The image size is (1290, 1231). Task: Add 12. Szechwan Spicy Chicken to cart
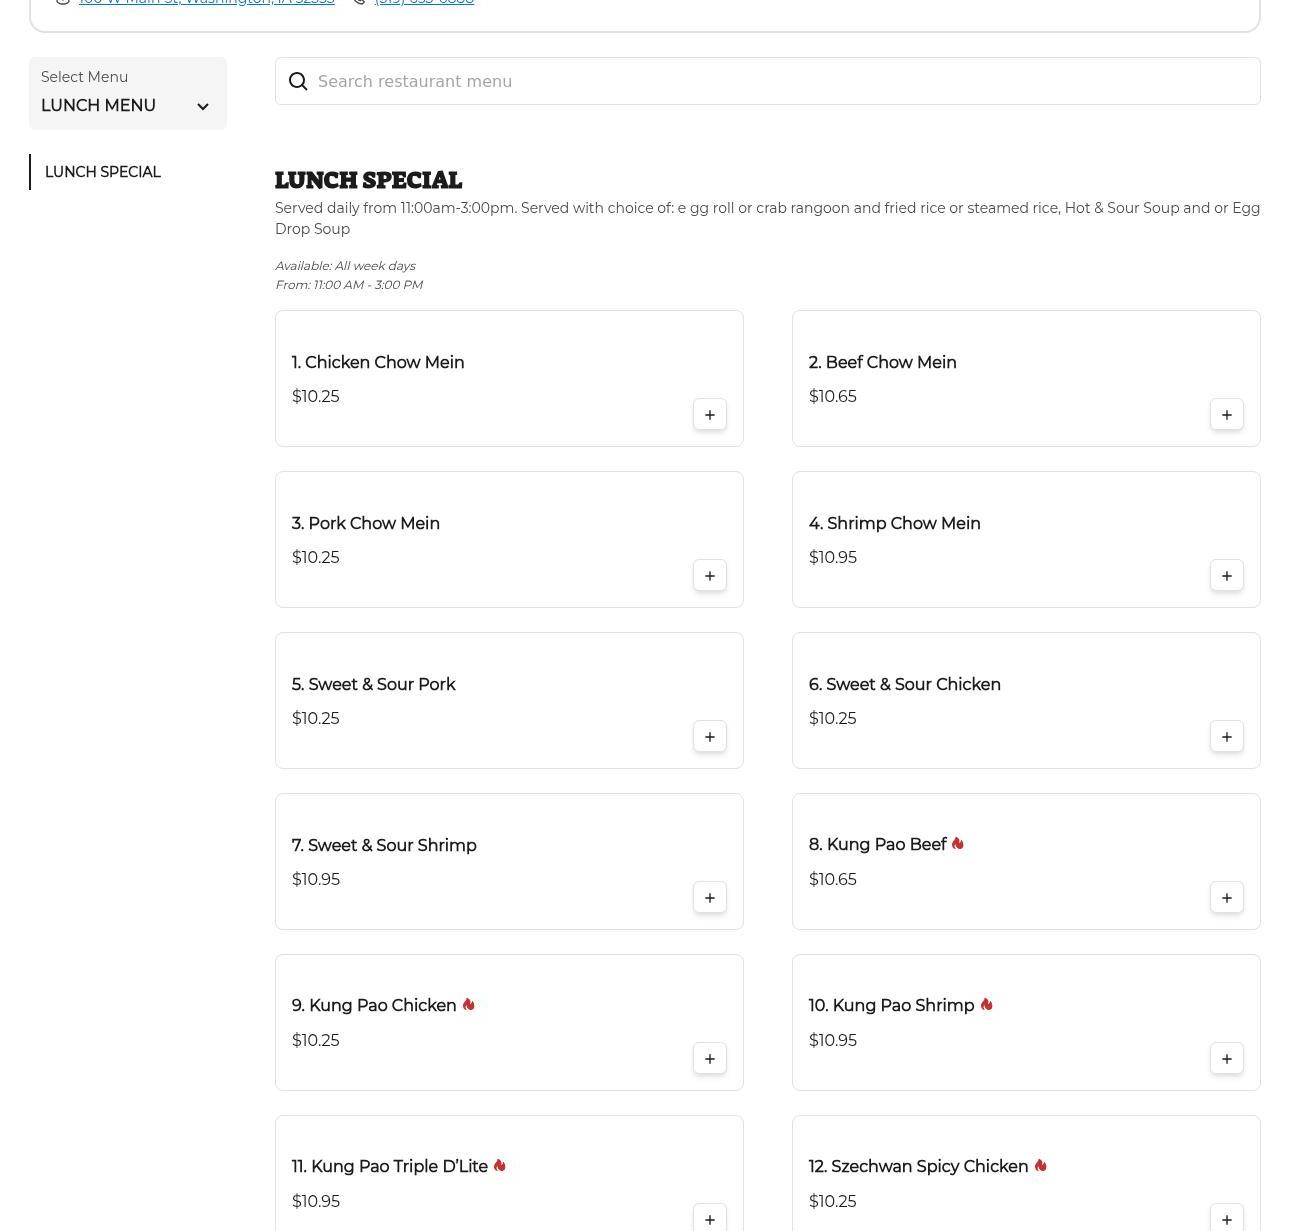coord(1227,1219)
